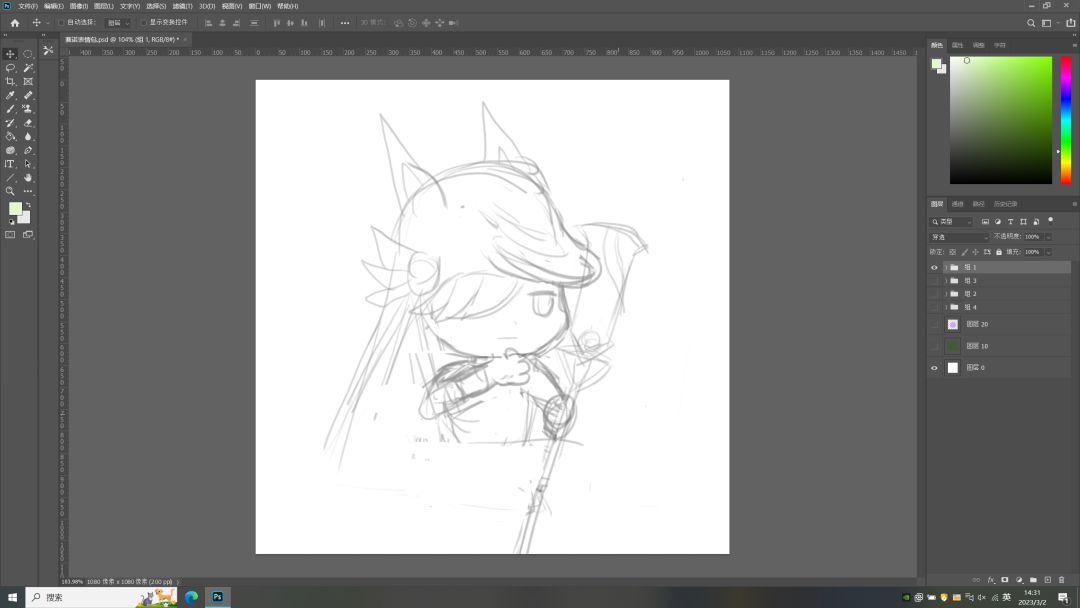Select the Elliptical Marquee tool
The height and width of the screenshot is (608, 1080).
tap(28, 54)
